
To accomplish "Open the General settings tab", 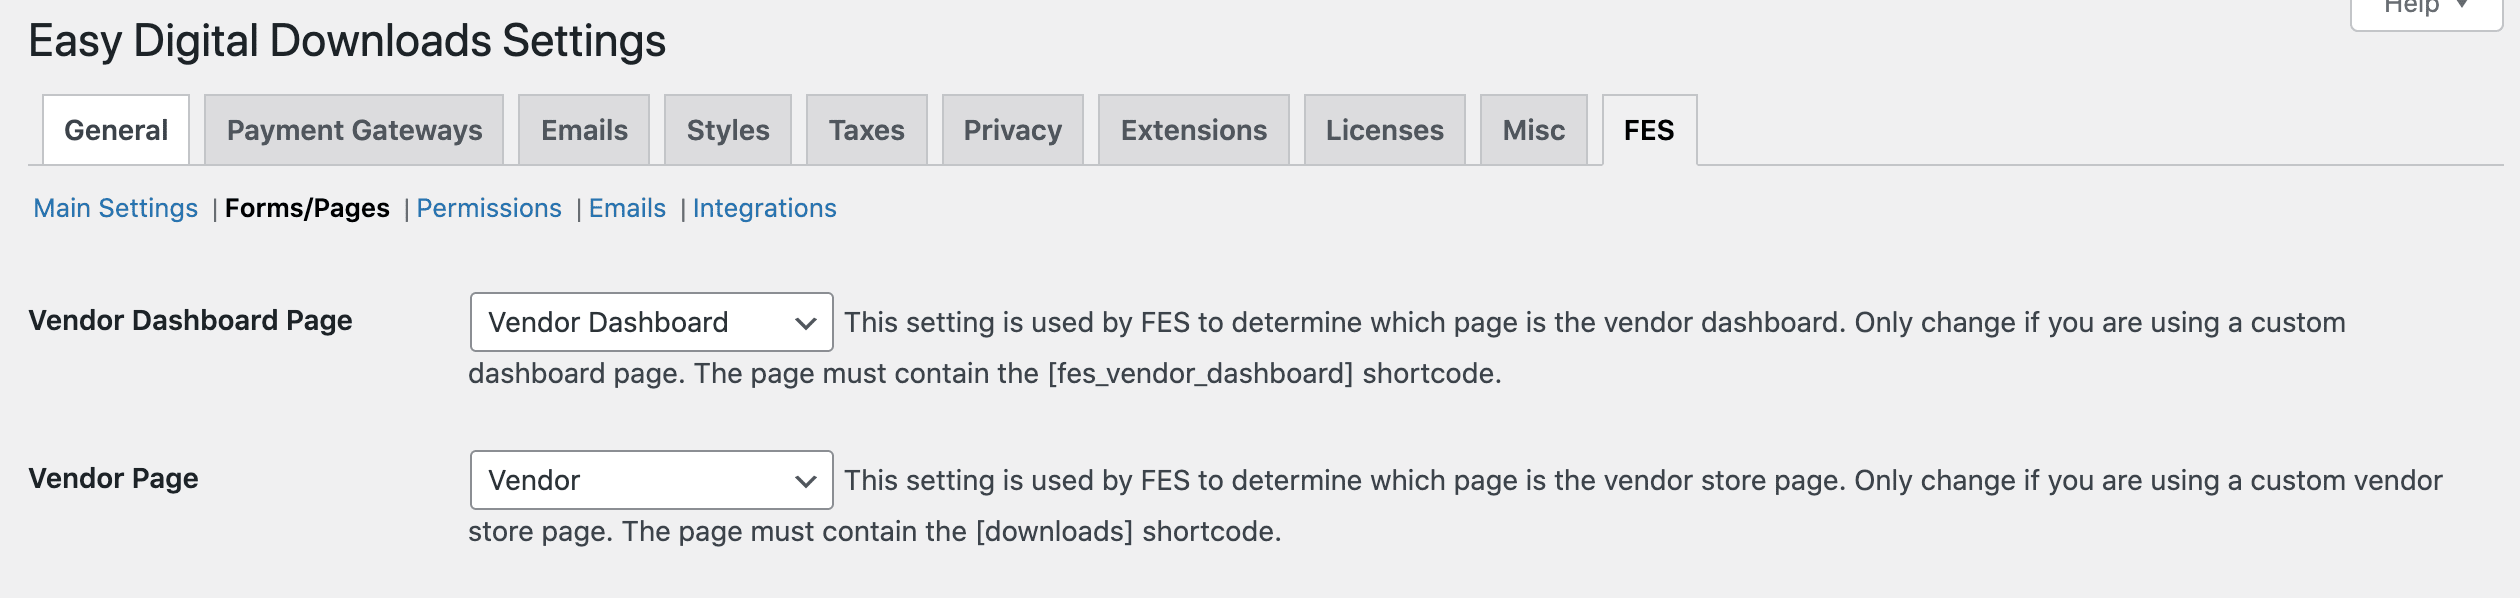I will (116, 130).
